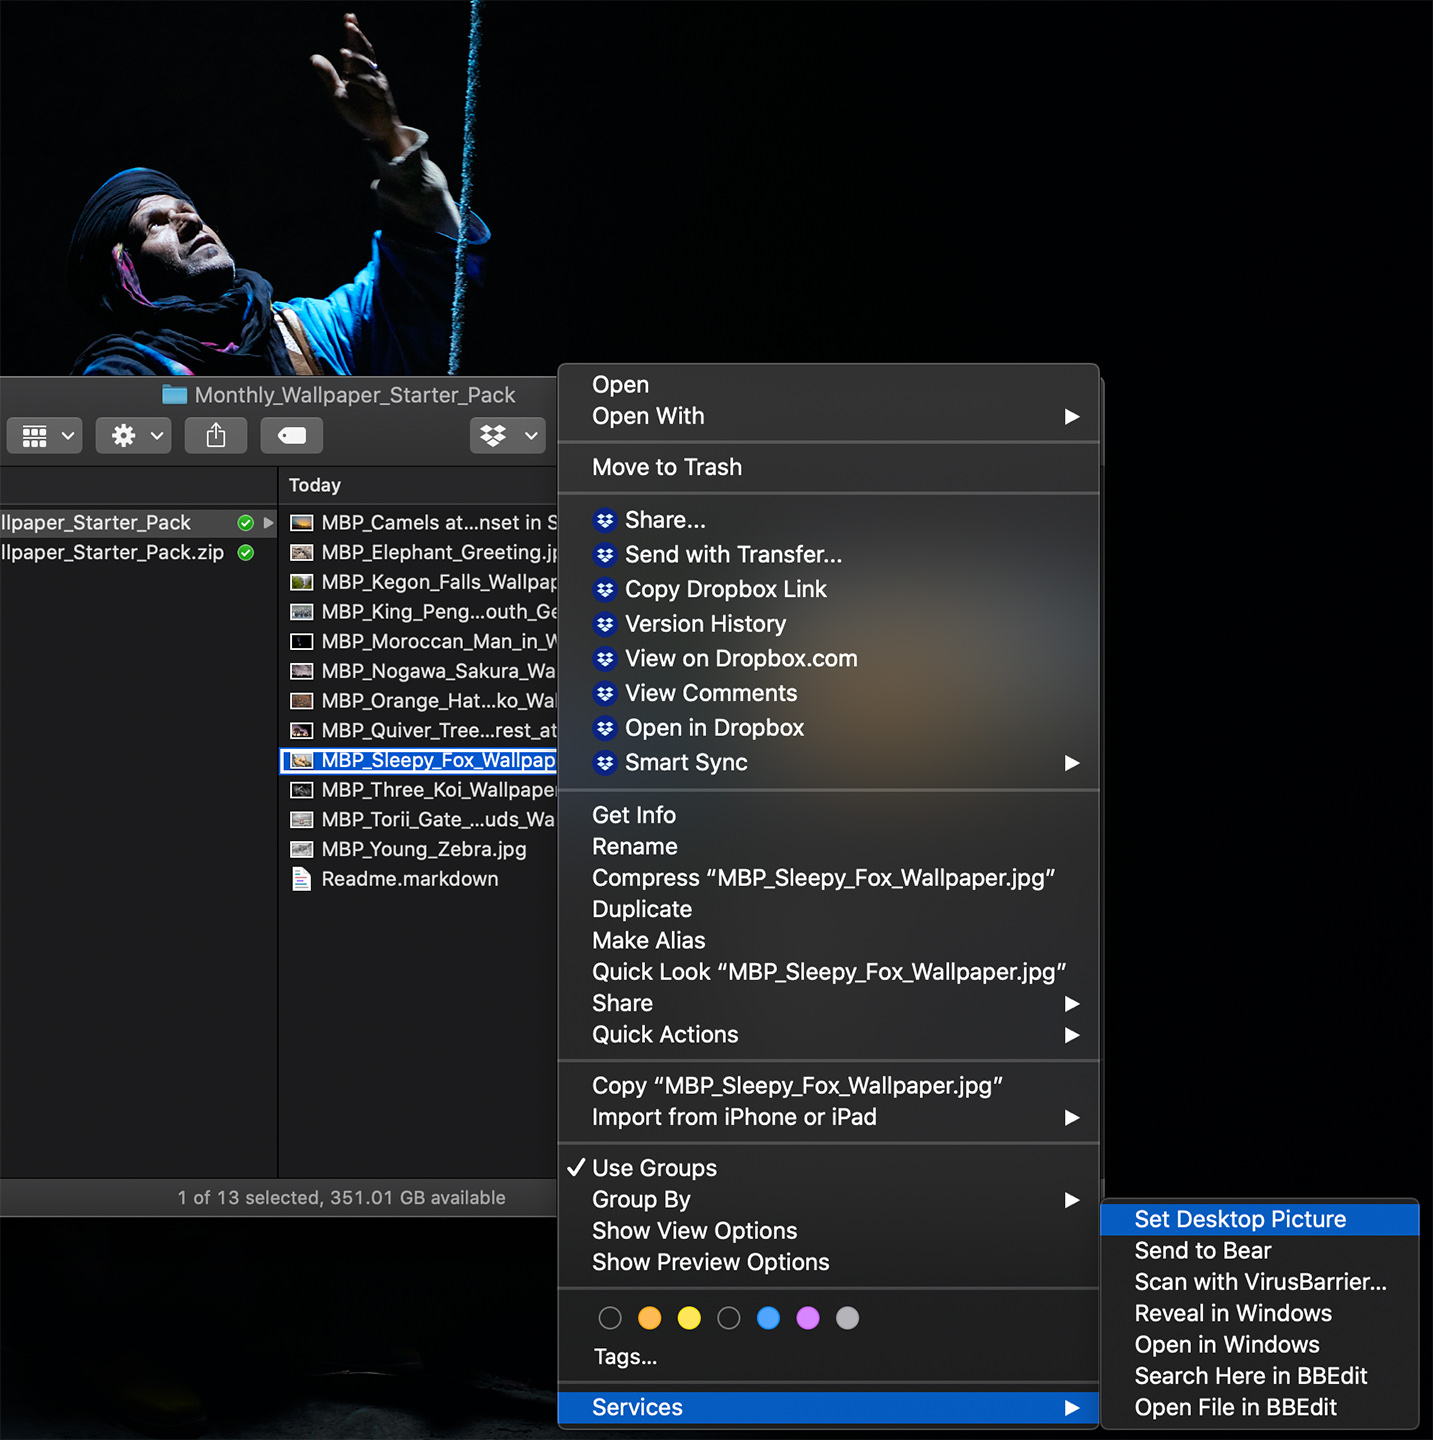Choose Set Desktop Picture from Services
The width and height of the screenshot is (1433, 1440).
(x=1239, y=1219)
